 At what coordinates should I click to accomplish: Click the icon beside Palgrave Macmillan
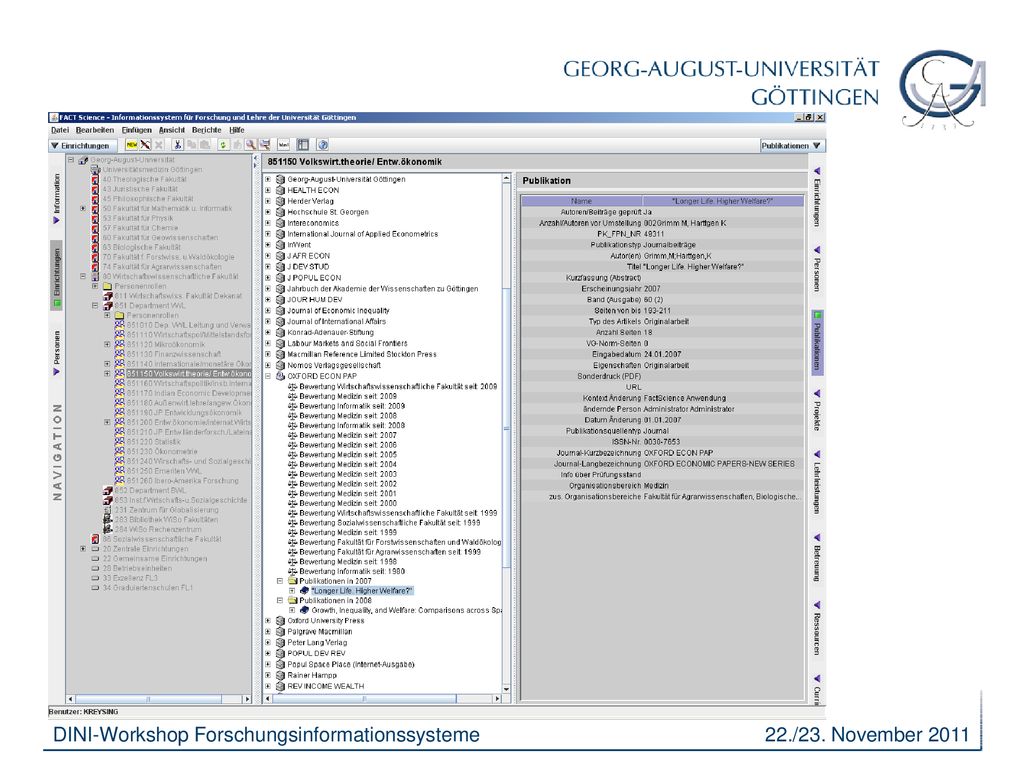[x=280, y=632]
